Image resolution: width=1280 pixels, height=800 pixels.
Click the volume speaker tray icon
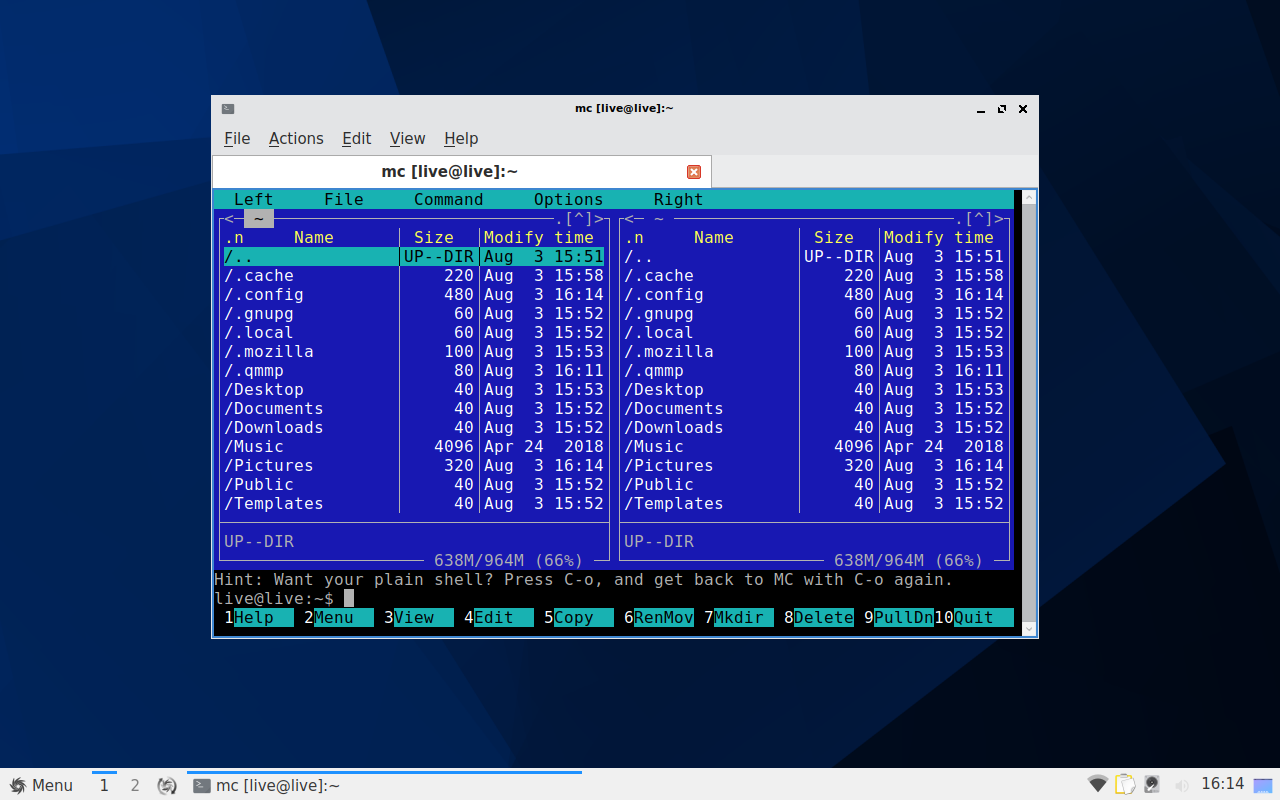[1182, 785]
